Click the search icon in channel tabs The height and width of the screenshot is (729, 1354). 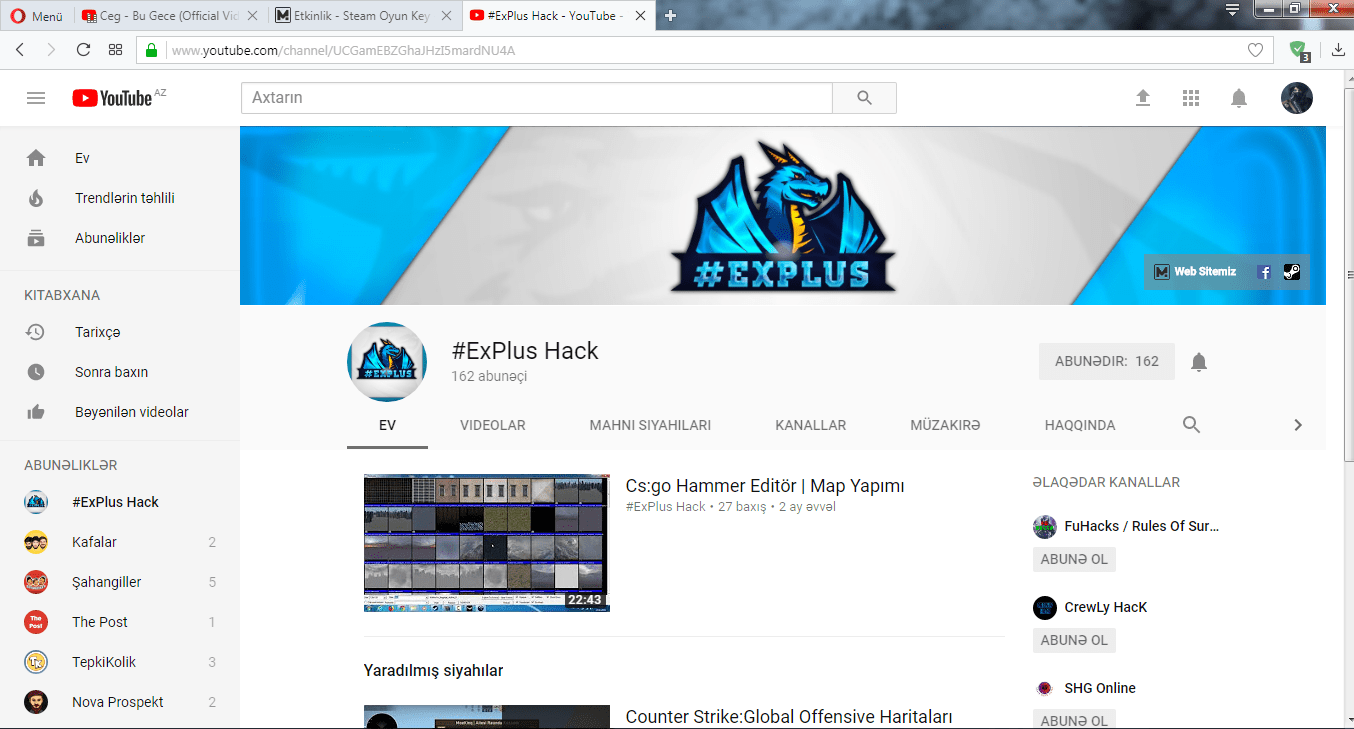[1191, 425]
